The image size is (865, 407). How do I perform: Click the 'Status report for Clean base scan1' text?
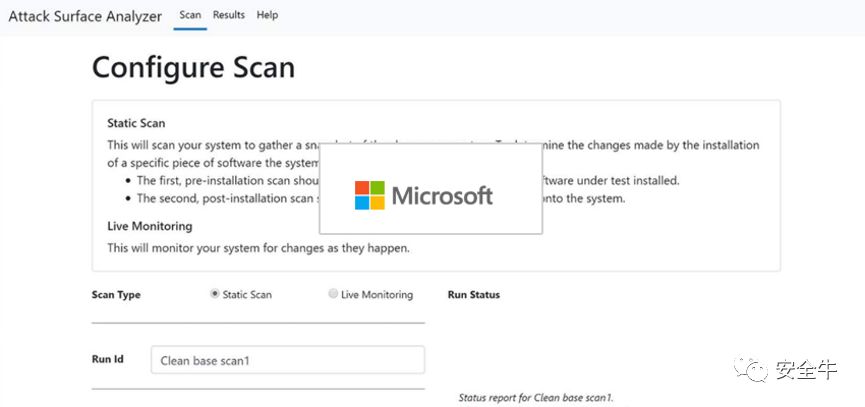coord(536,398)
